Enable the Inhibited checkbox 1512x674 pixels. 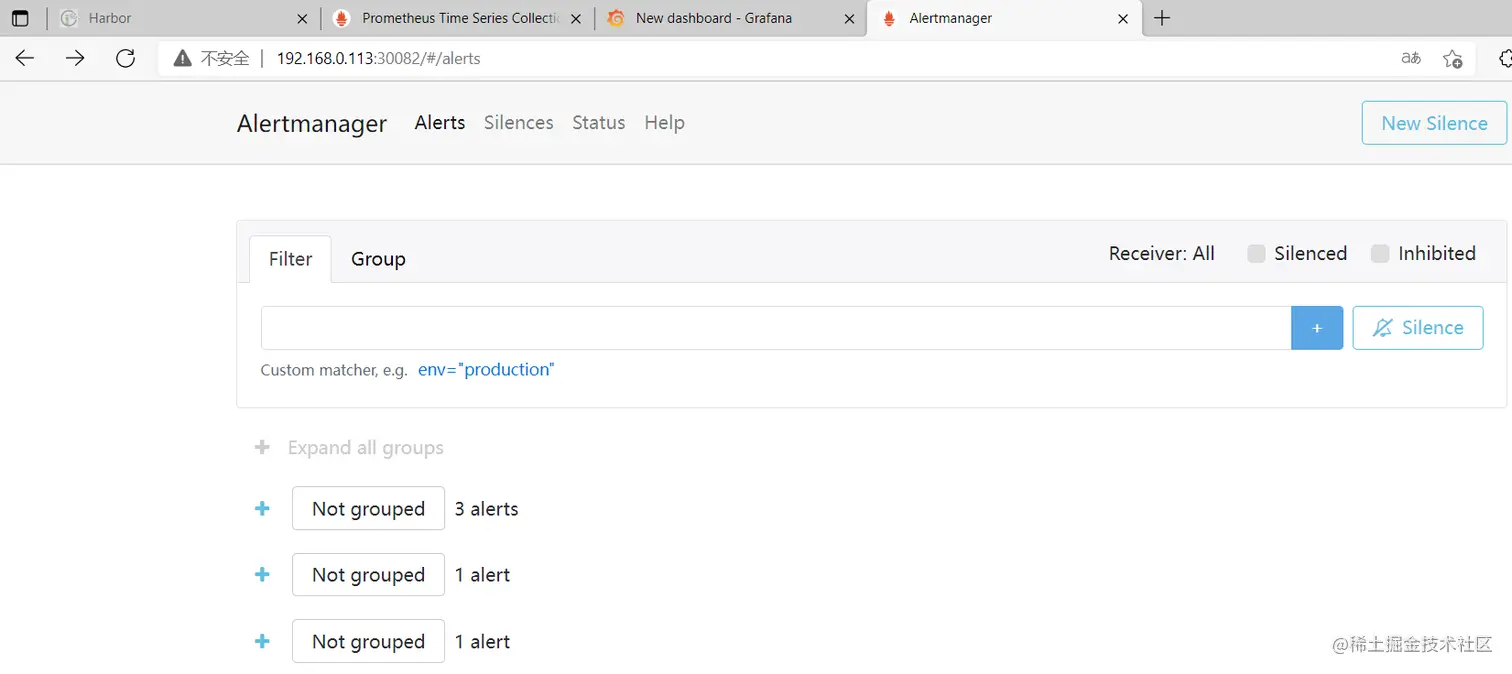coord(1380,253)
